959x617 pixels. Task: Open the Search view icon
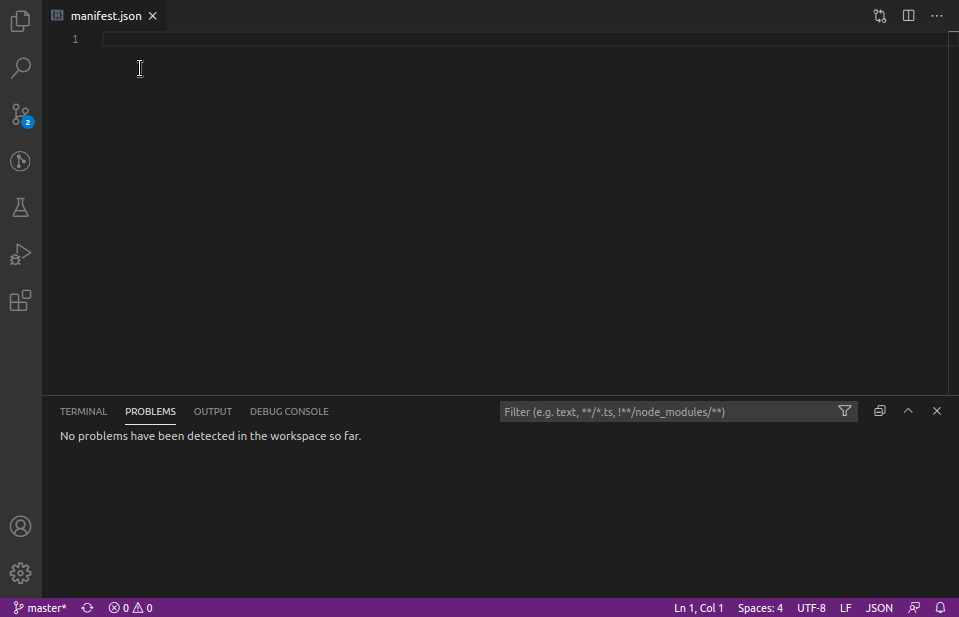pyautogui.click(x=20, y=68)
